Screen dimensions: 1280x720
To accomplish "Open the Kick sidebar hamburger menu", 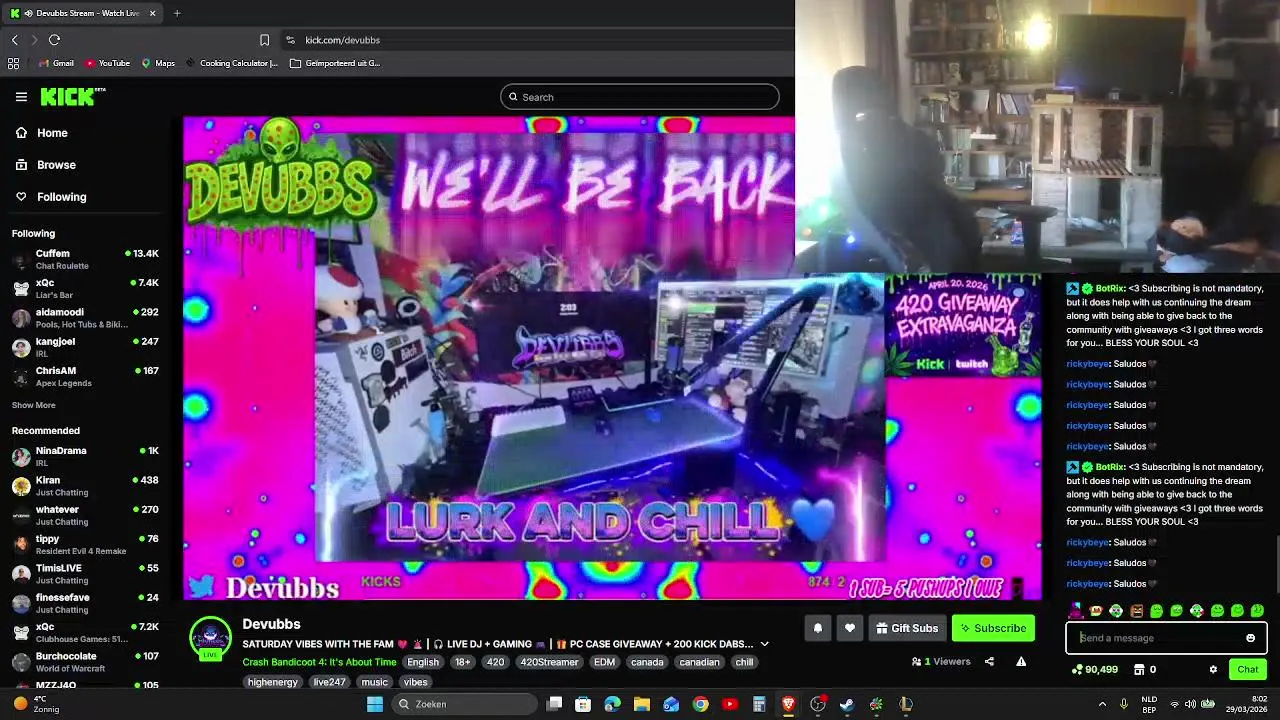I will [21, 97].
